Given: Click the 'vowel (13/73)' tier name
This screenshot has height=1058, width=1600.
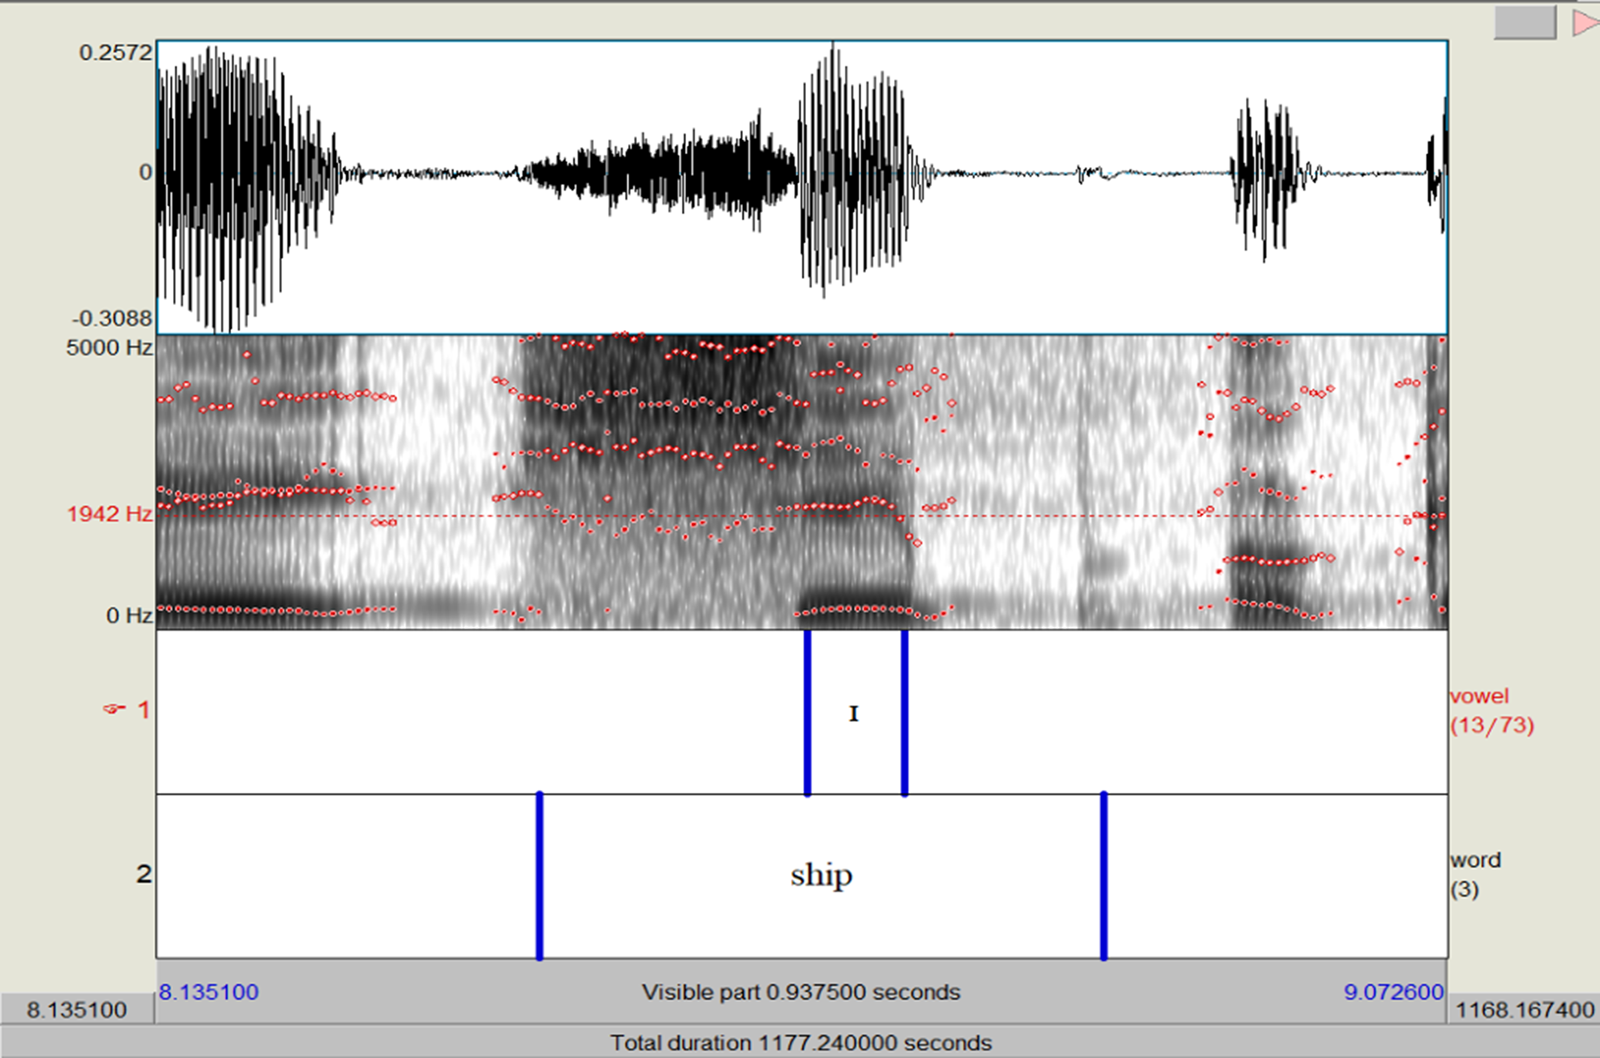Looking at the screenshot, I should point(1492,710).
